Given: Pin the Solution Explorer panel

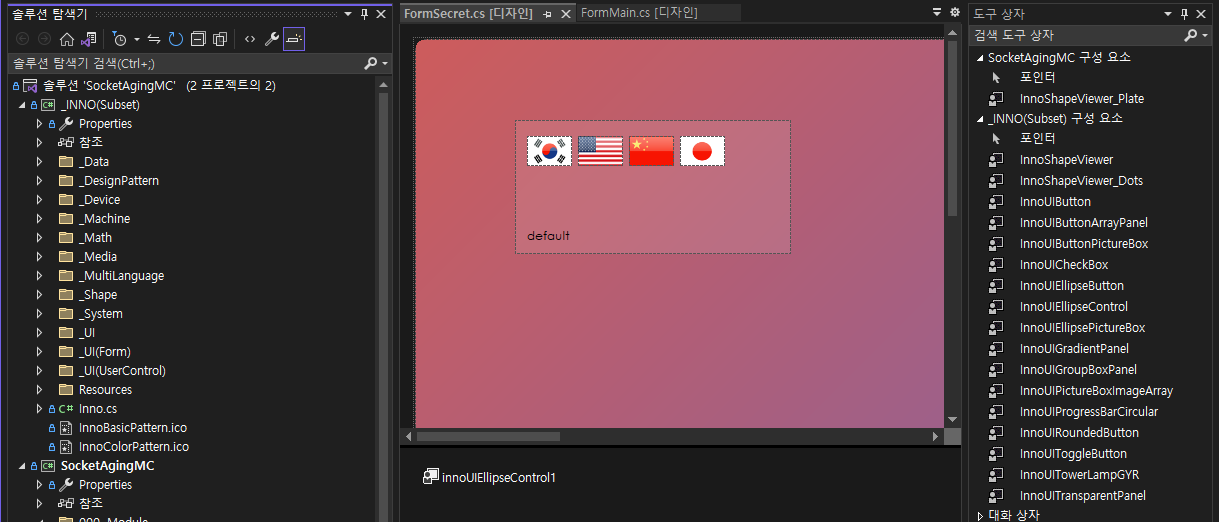Looking at the screenshot, I should (x=364, y=14).
